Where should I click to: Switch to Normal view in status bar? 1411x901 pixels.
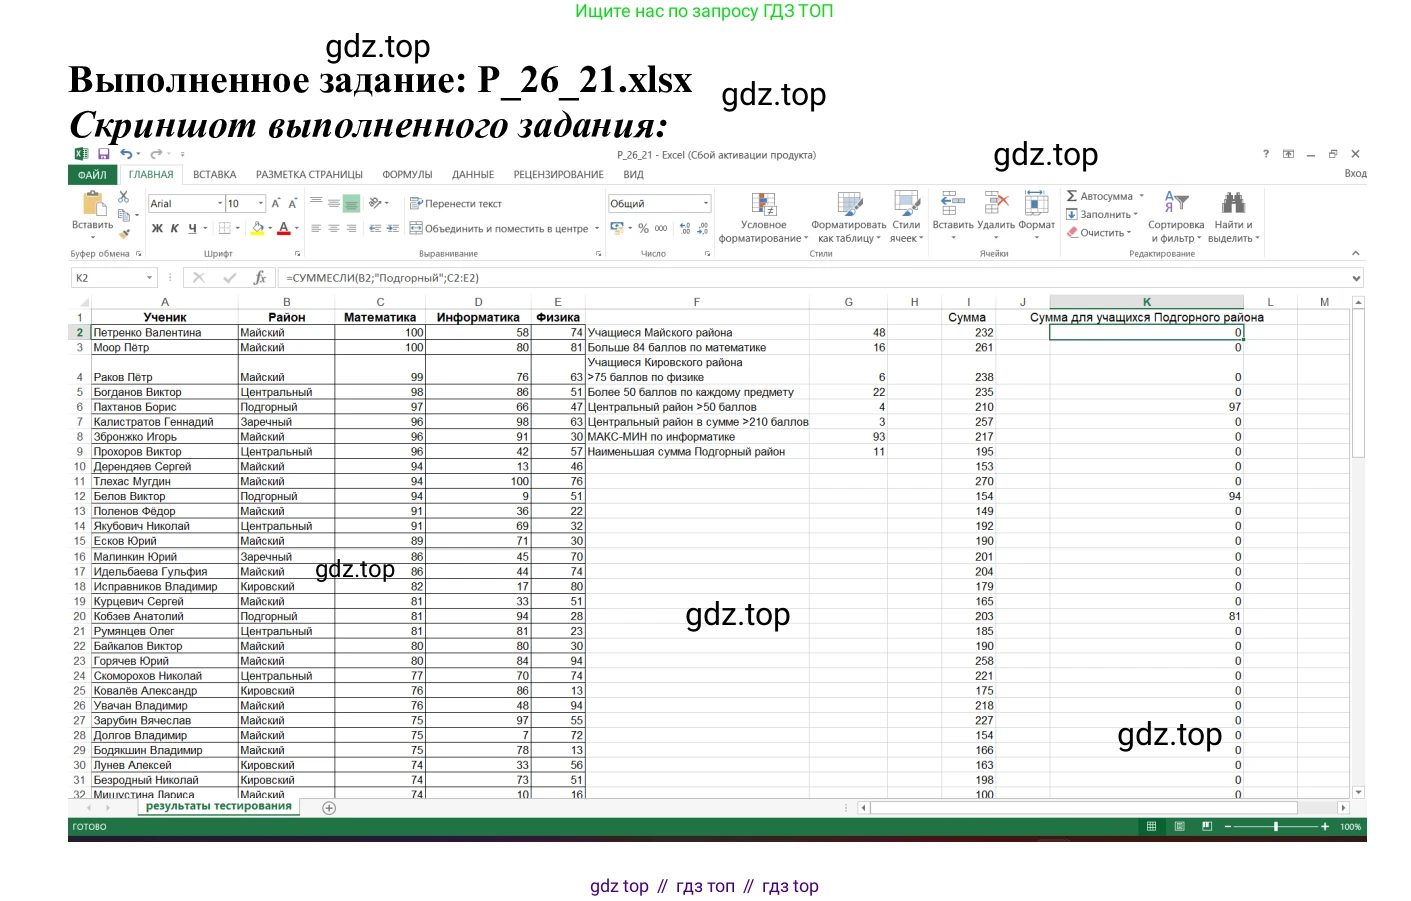click(x=1151, y=827)
